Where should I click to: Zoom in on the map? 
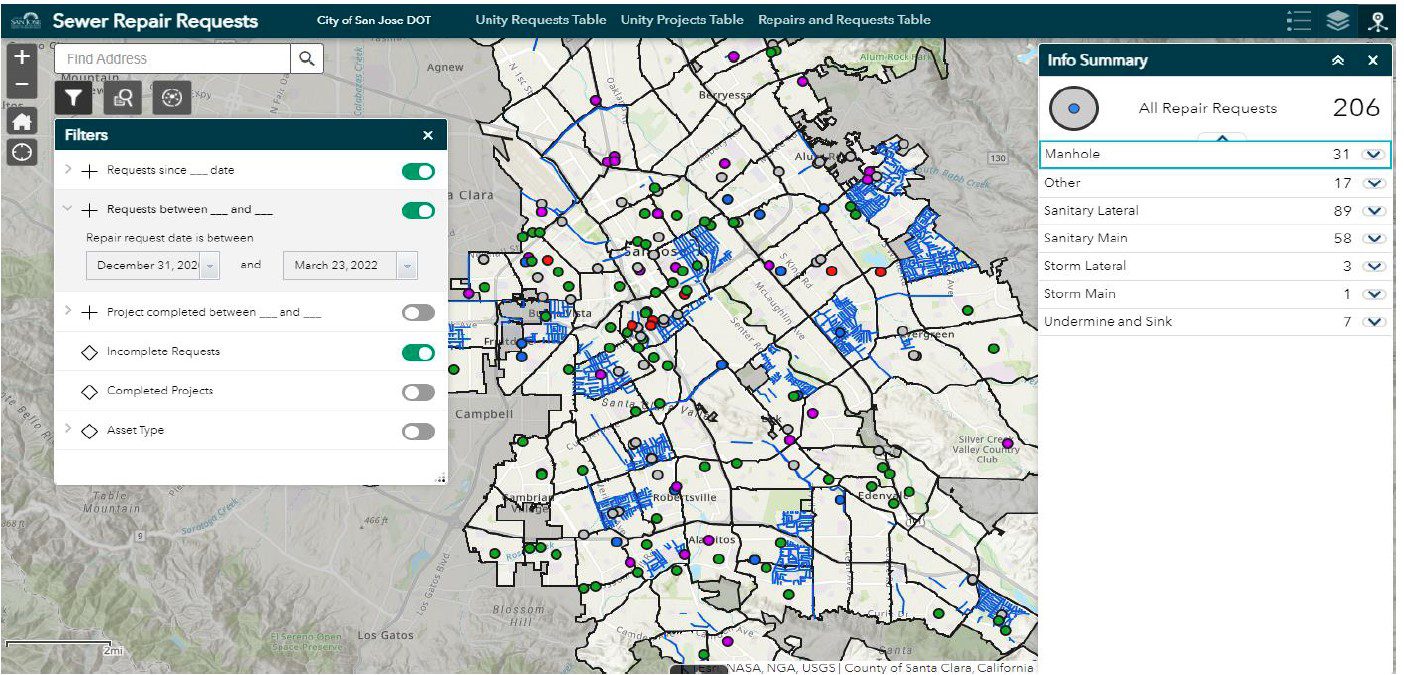[x=22, y=58]
